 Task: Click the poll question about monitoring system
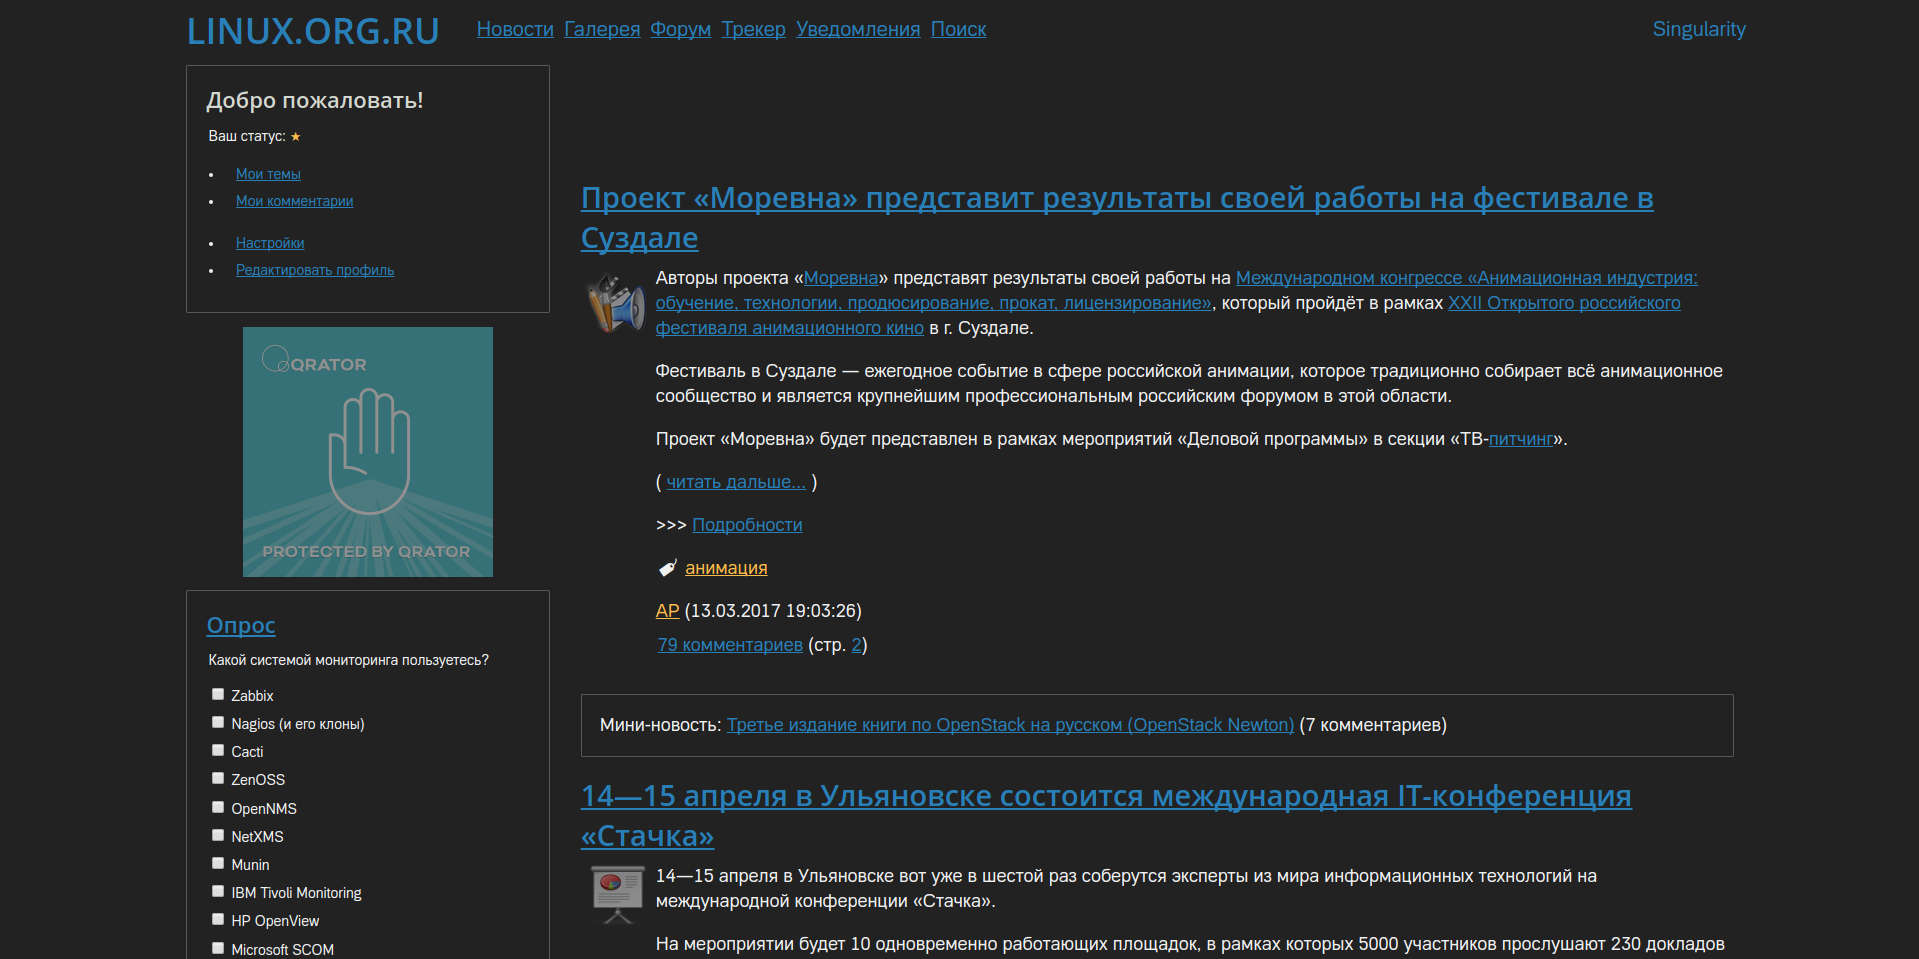click(x=348, y=660)
